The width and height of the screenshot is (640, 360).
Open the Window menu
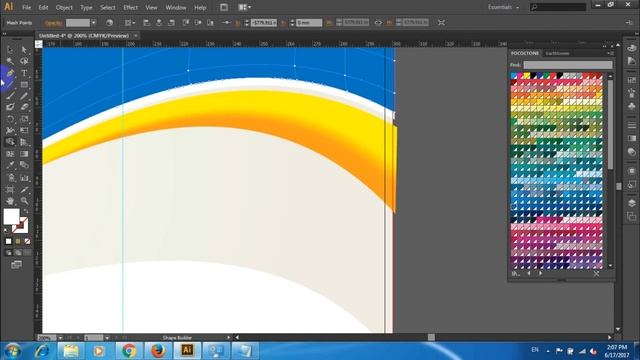tap(176, 7)
